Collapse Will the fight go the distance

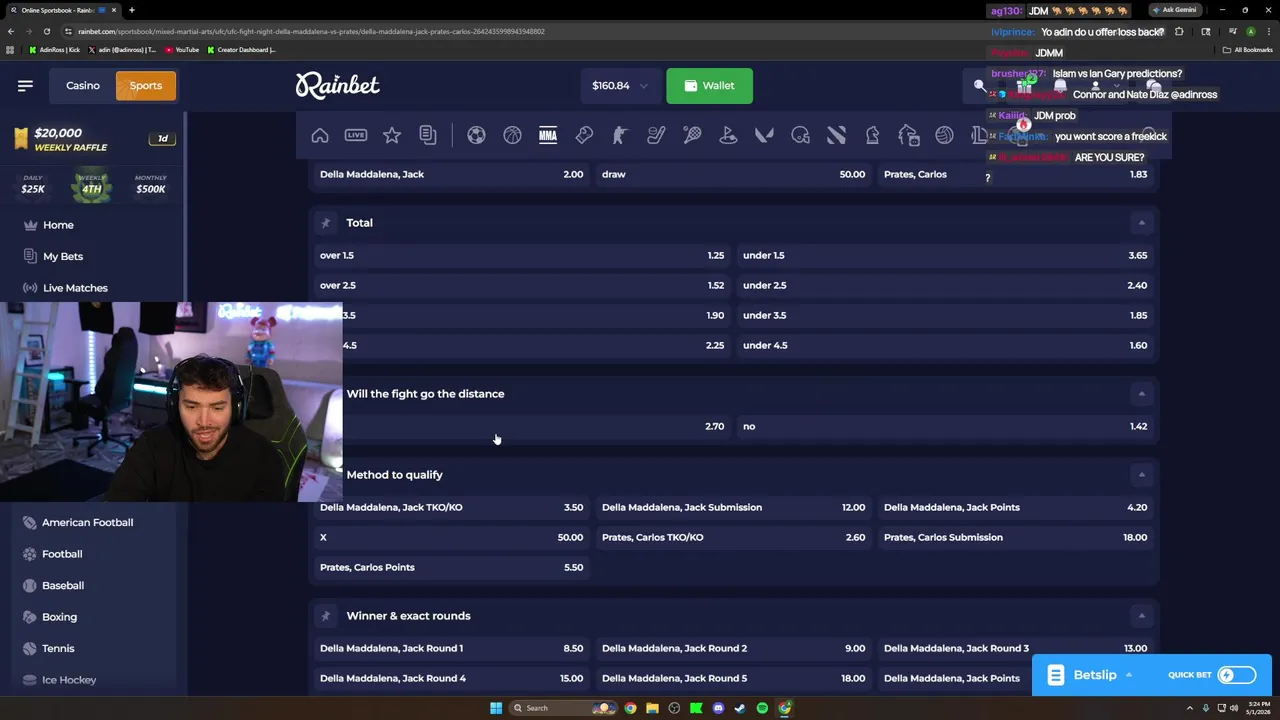[x=1141, y=394]
